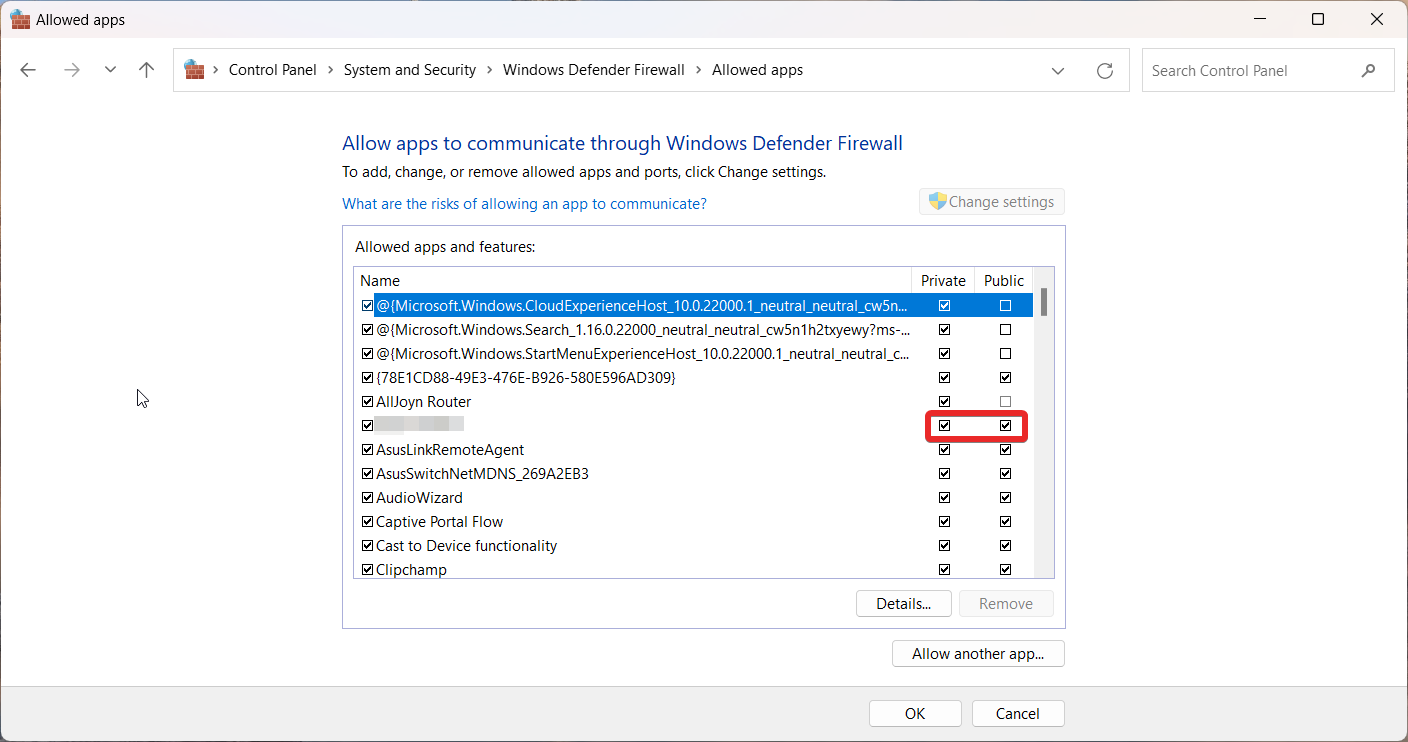Select the StartMenuExperienceHost row name
1408x742 pixels.
tap(643, 354)
